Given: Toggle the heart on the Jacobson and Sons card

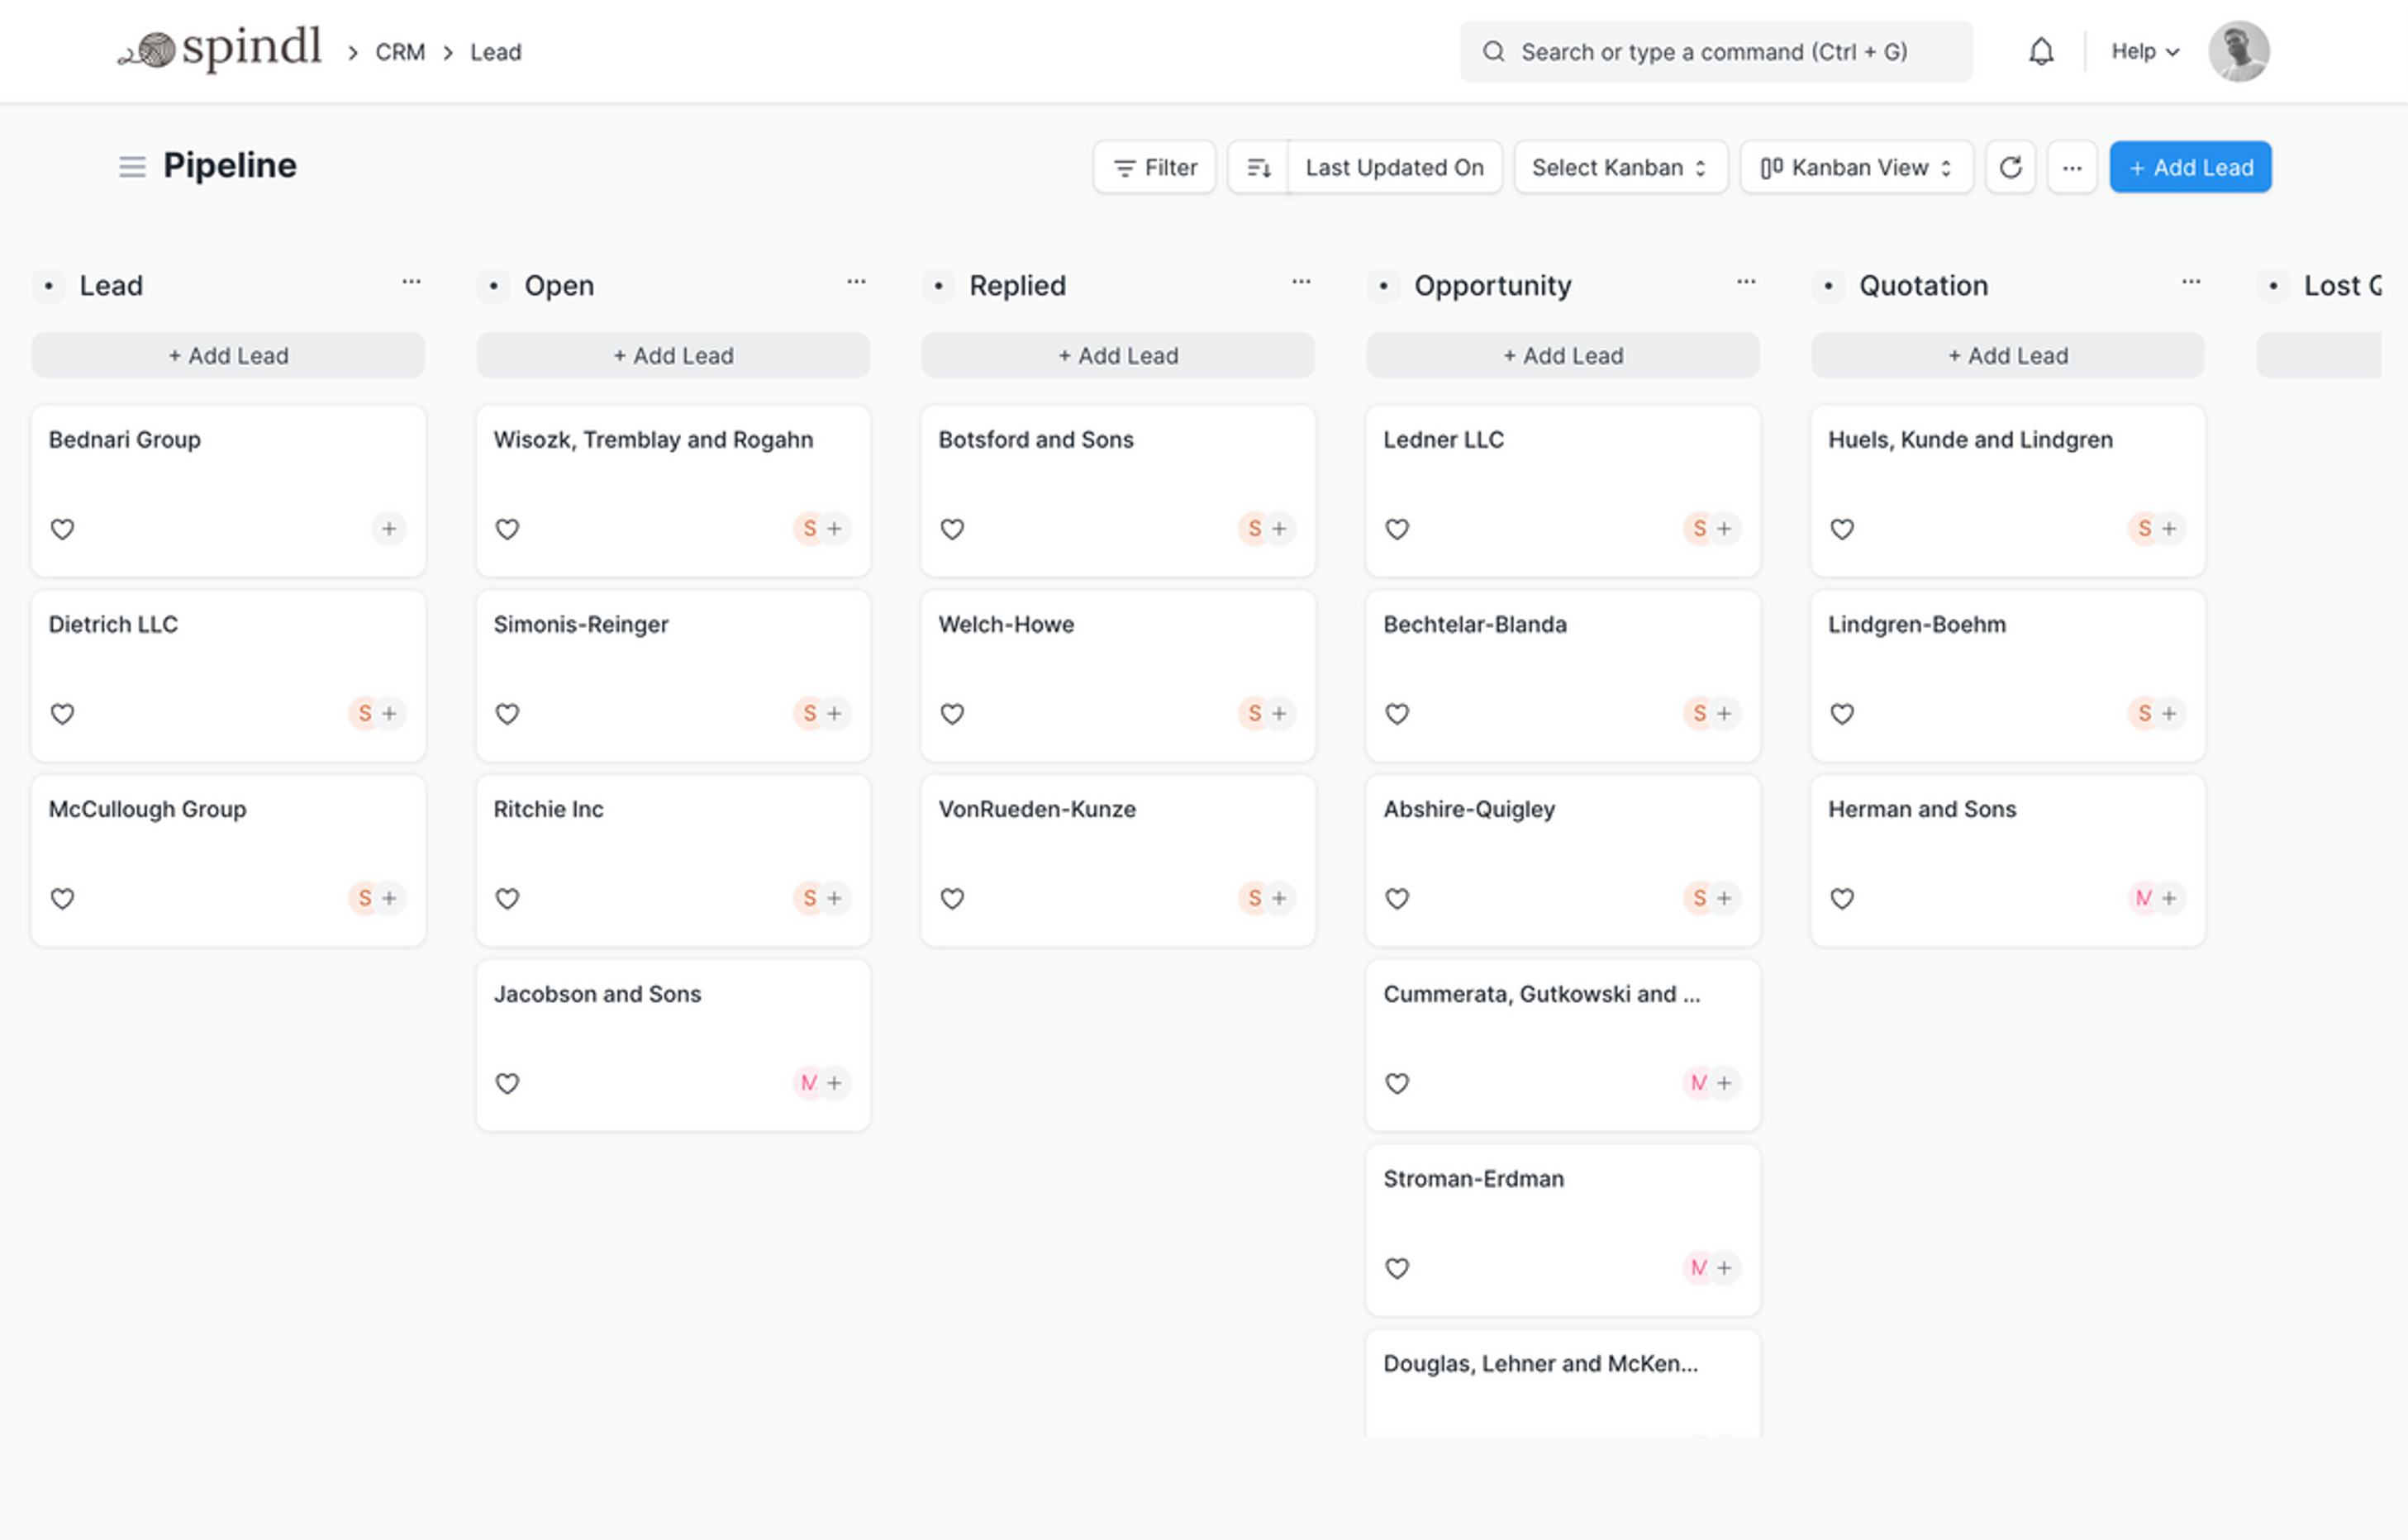Looking at the screenshot, I should (x=507, y=1083).
